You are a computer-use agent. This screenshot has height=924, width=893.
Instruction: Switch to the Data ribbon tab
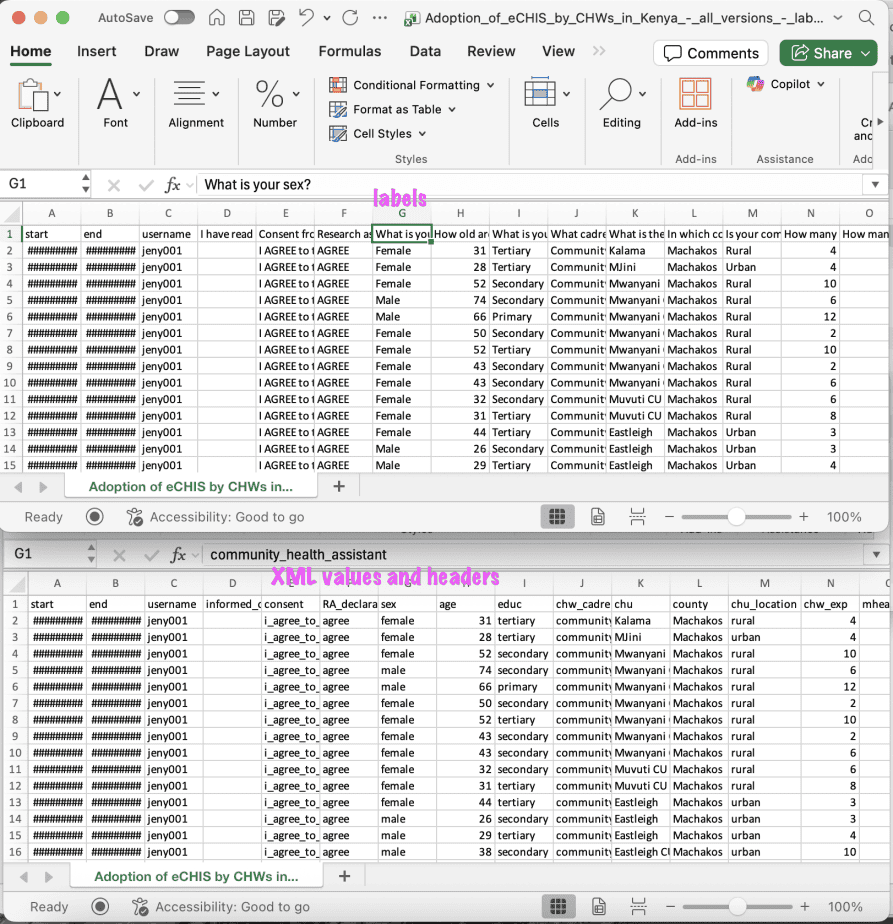click(x=424, y=51)
